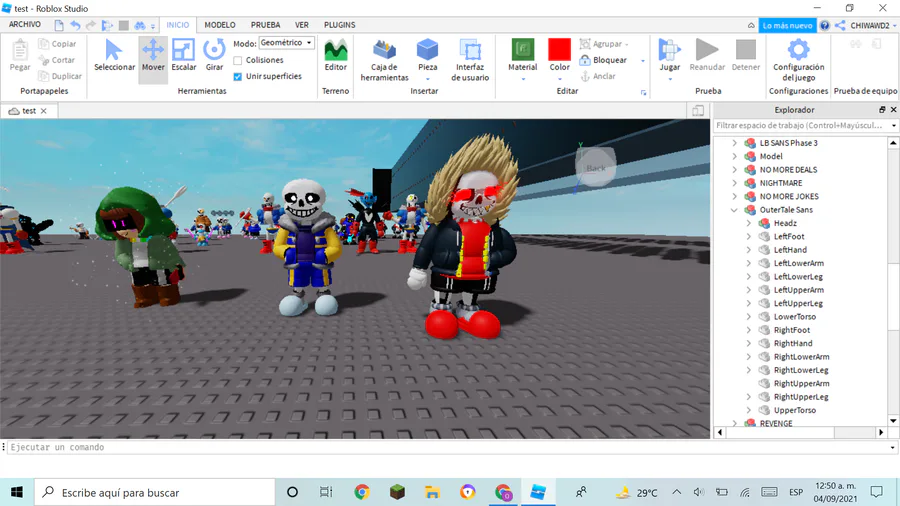Select NO MORE JOKES in Explorador
900x506 pixels.
789,196
